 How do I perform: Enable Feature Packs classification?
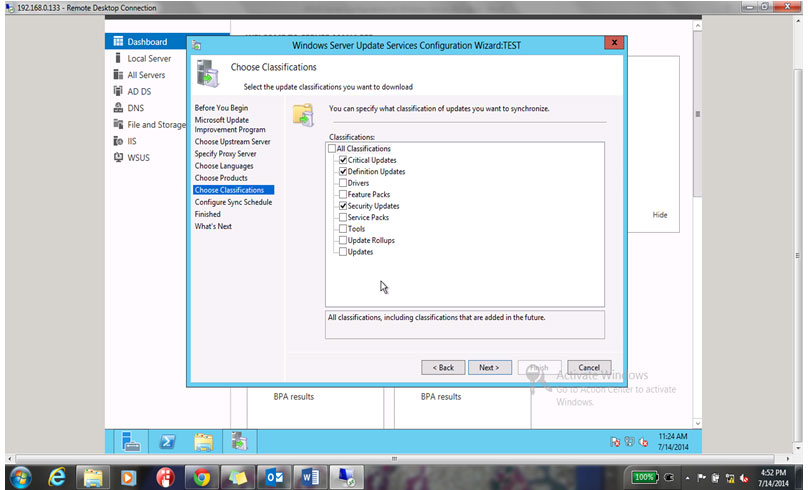coord(343,194)
